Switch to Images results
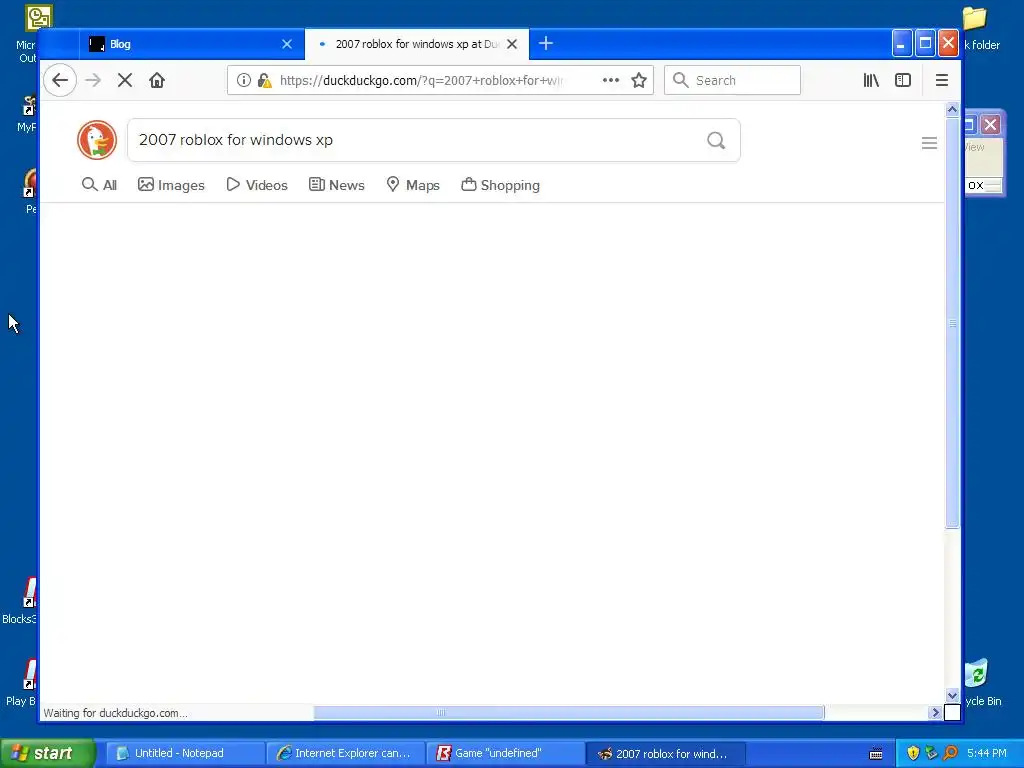Image resolution: width=1024 pixels, height=768 pixels. coord(171,185)
